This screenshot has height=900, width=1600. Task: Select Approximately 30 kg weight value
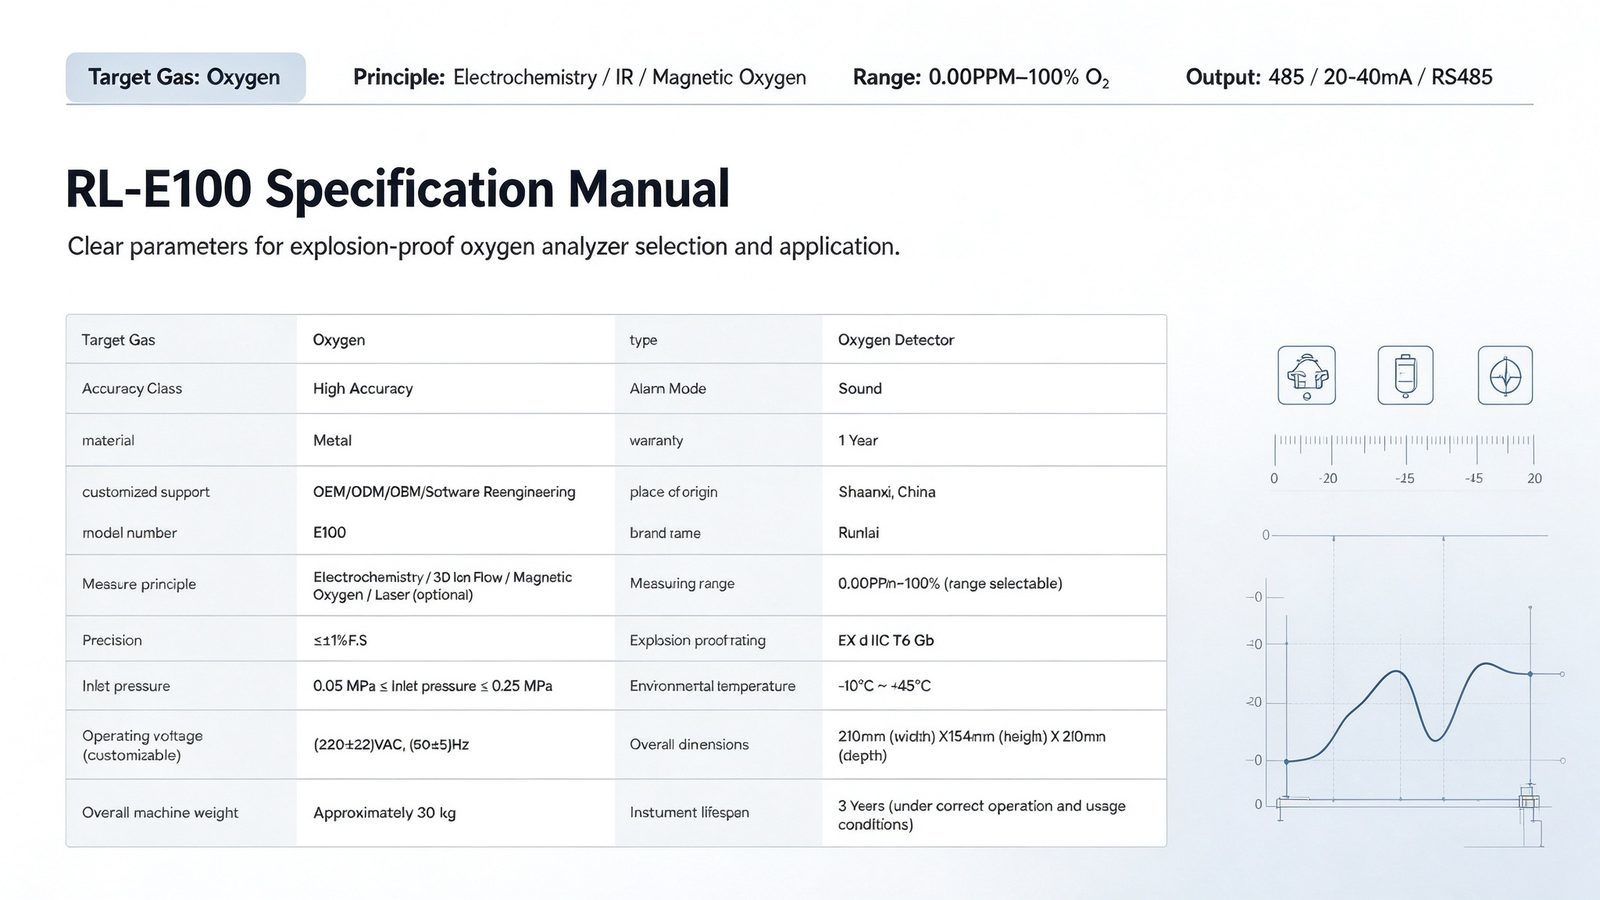tap(384, 813)
